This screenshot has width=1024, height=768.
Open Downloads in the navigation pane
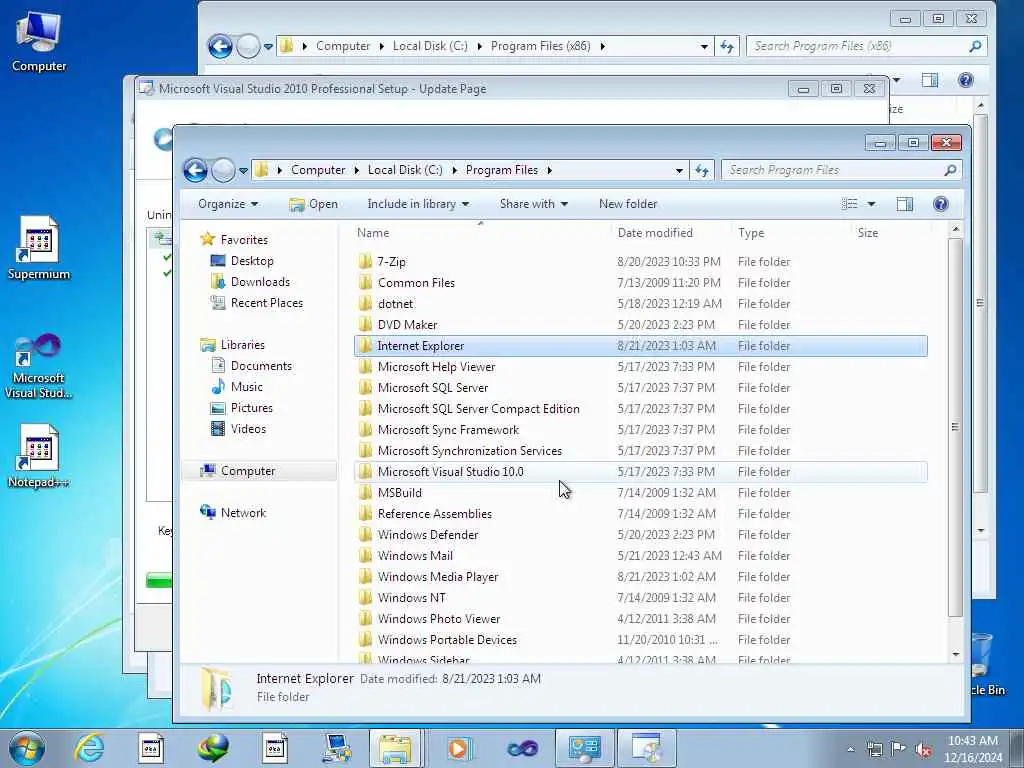point(260,281)
